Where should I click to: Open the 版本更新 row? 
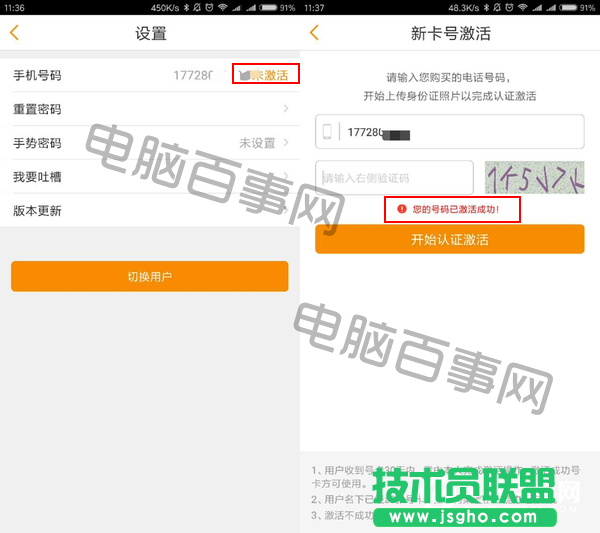150,210
